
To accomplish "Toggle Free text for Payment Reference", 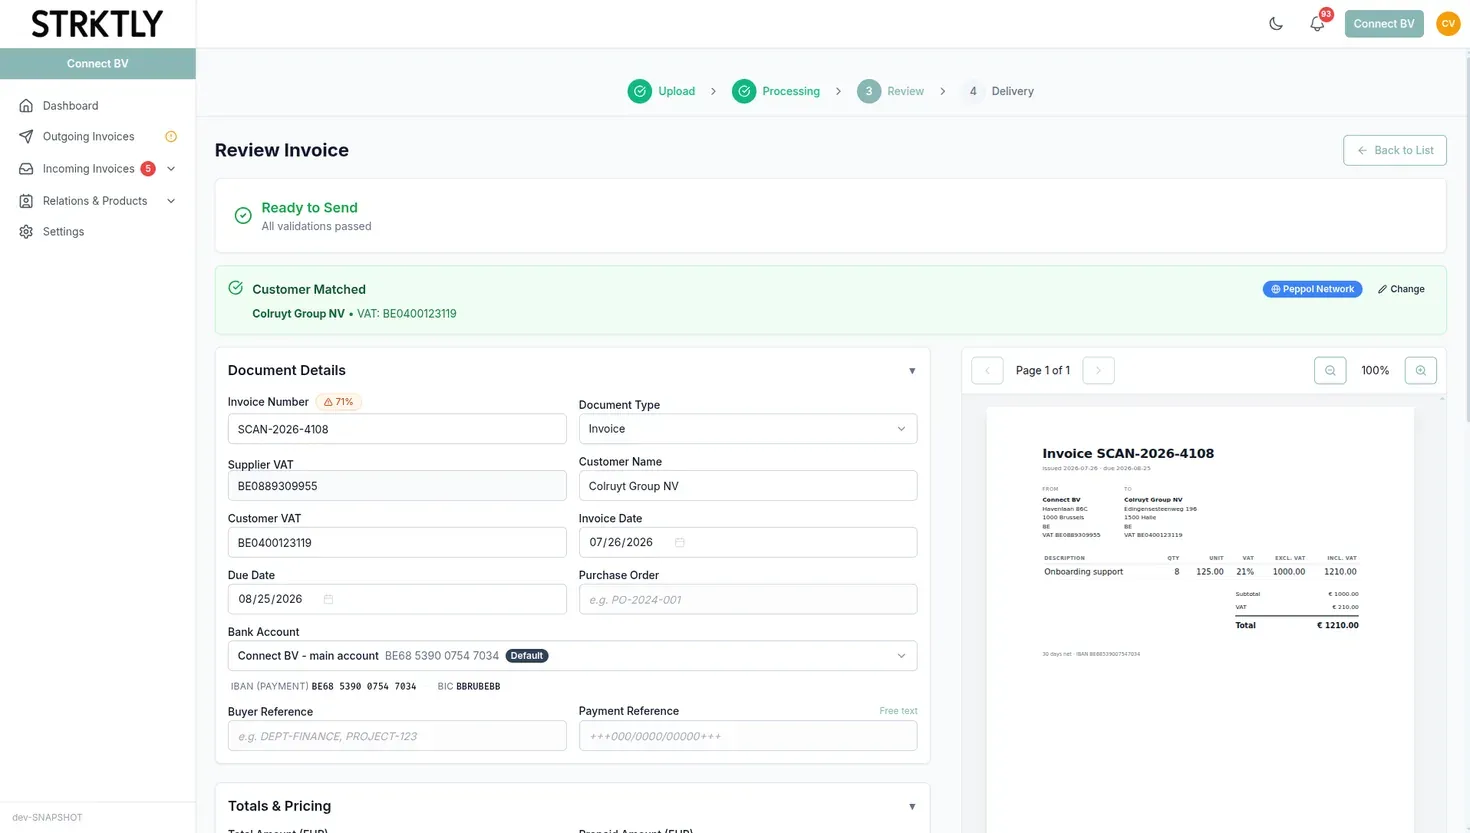I will coord(898,711).
